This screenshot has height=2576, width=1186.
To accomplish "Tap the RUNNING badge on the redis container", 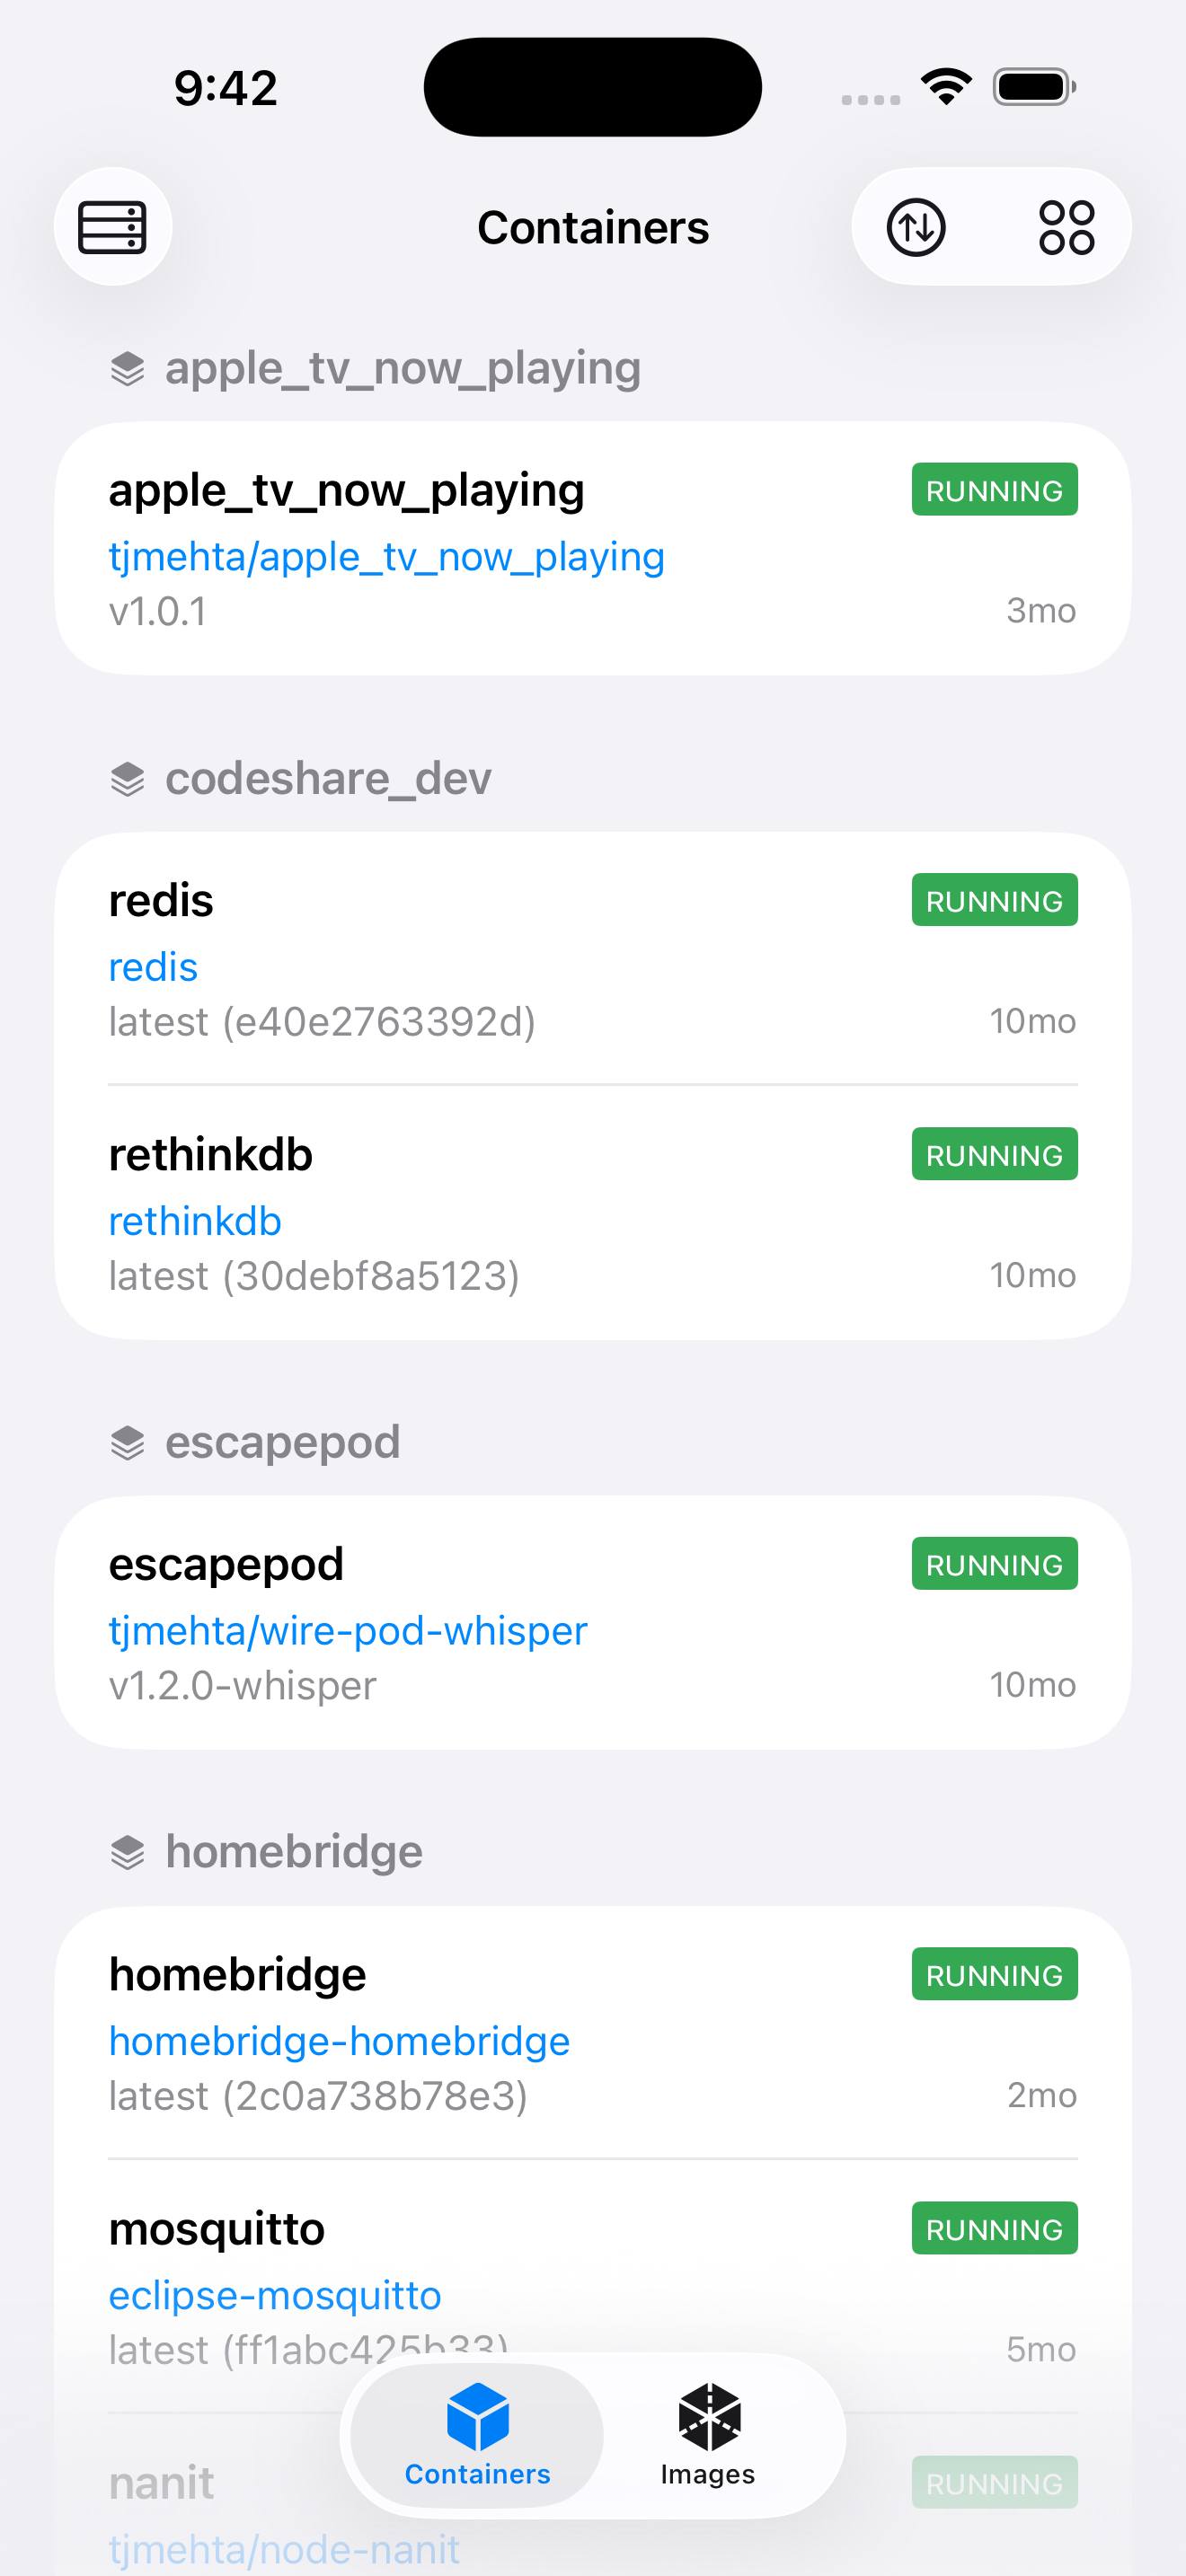I will (x=994, y=899).
